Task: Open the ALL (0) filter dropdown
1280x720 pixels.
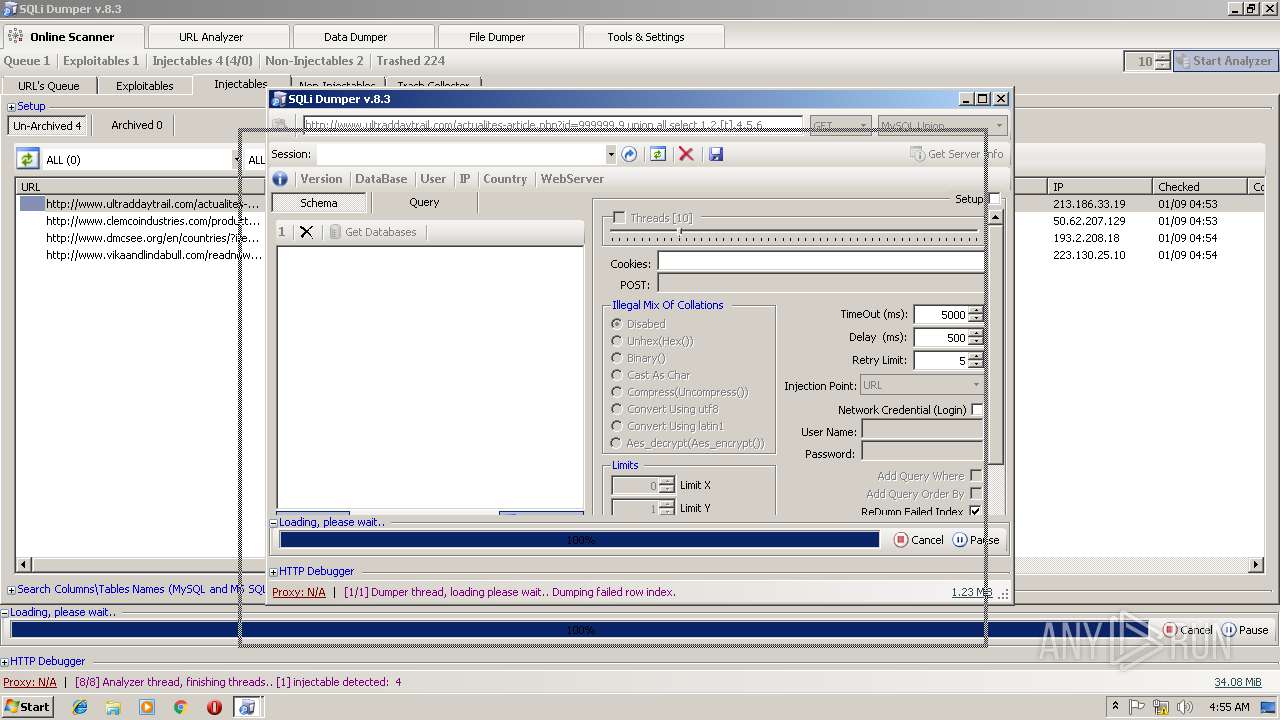Action: pyautogui.click(x=236, y=160)
